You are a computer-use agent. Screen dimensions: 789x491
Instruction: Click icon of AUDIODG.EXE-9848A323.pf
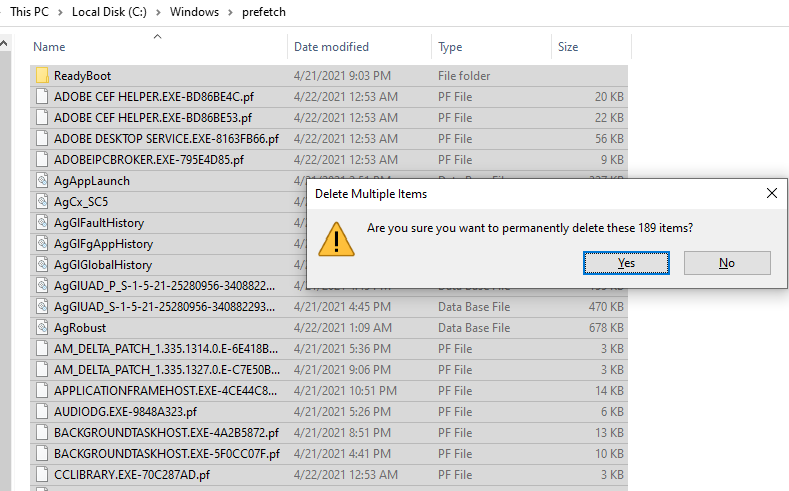(42, 412)
